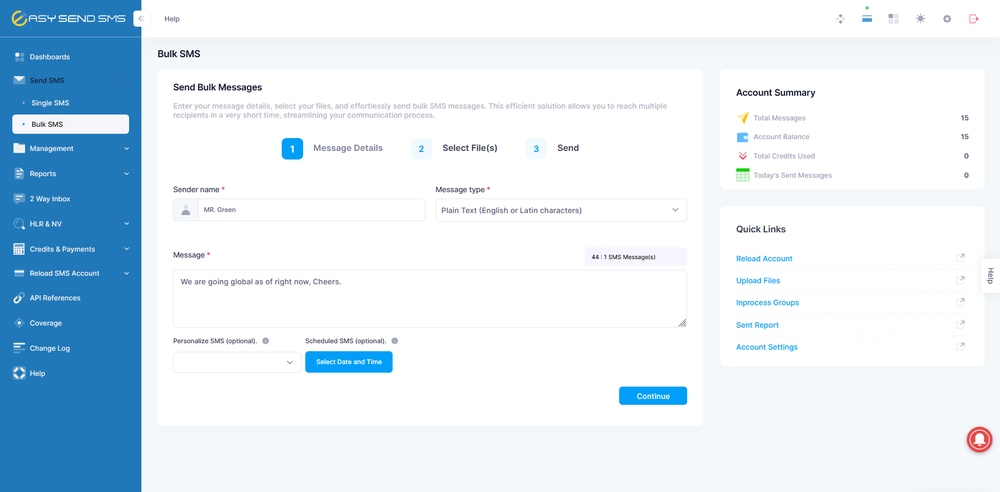Click the '44 : 1 SMS Message(s)' counter
The image size is (1000, 492).
[x=636, y=257]
